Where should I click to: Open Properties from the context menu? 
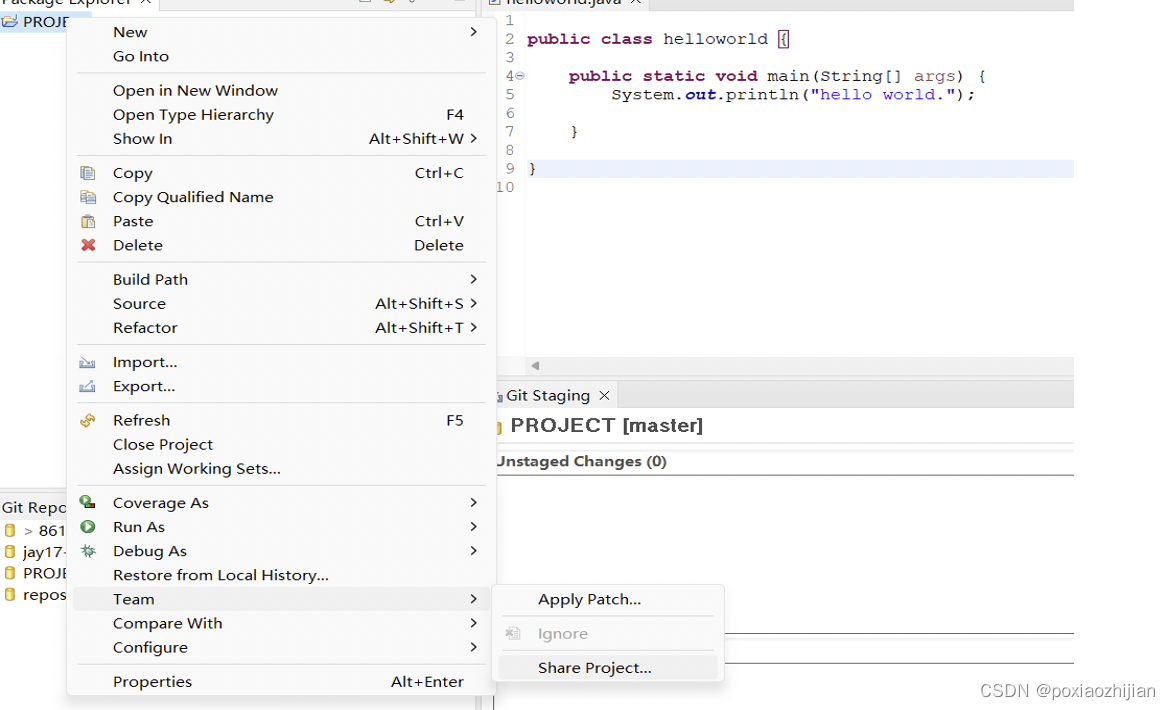152,682
